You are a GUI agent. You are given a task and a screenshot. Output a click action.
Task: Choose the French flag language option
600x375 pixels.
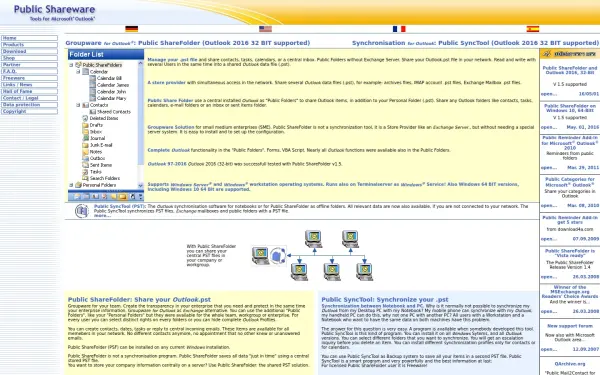pyautogui.click(x=399, y=29)
